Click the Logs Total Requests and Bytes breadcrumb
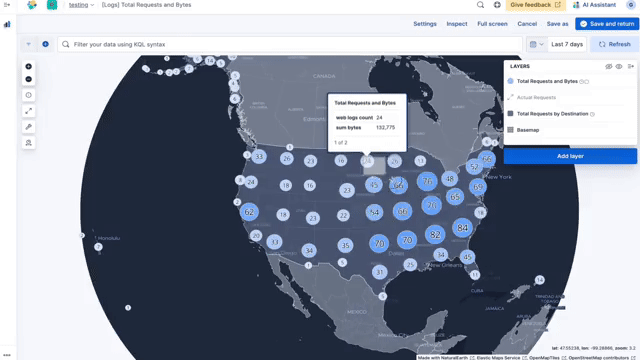Screen dimensions: 640x360 [x=146, y=5]
